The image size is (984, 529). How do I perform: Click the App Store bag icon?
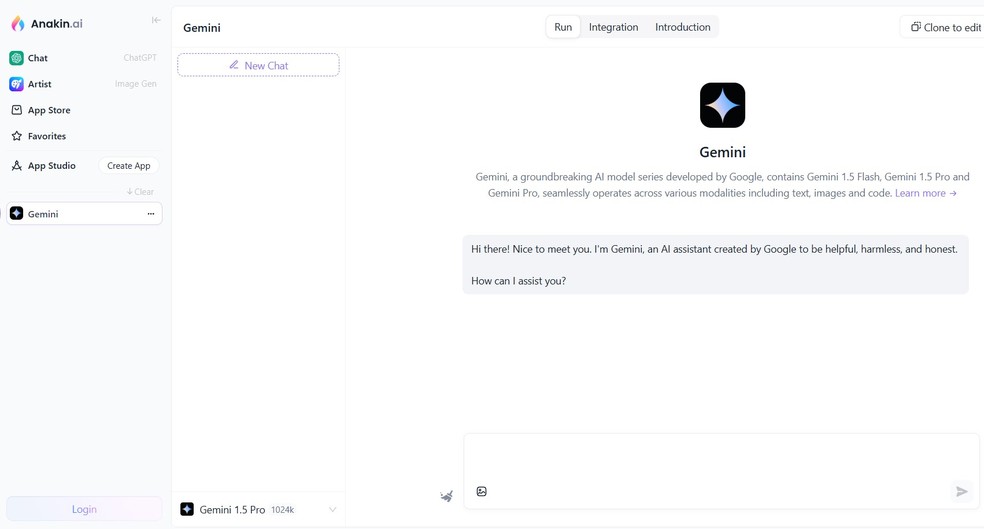(x=17, y=110)
